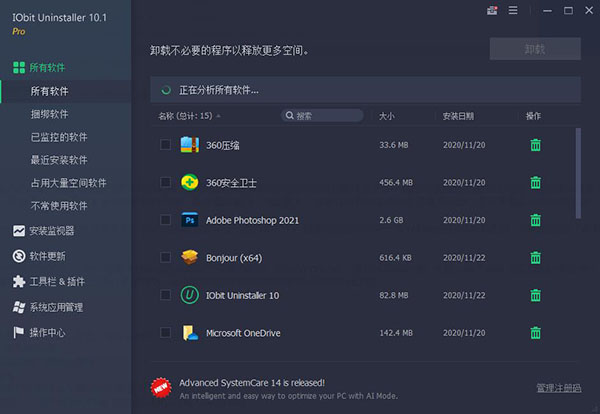Viewport: 600px width, 414px height.
Task: Click the 操作 column header
Action: (x=533, y=116)
